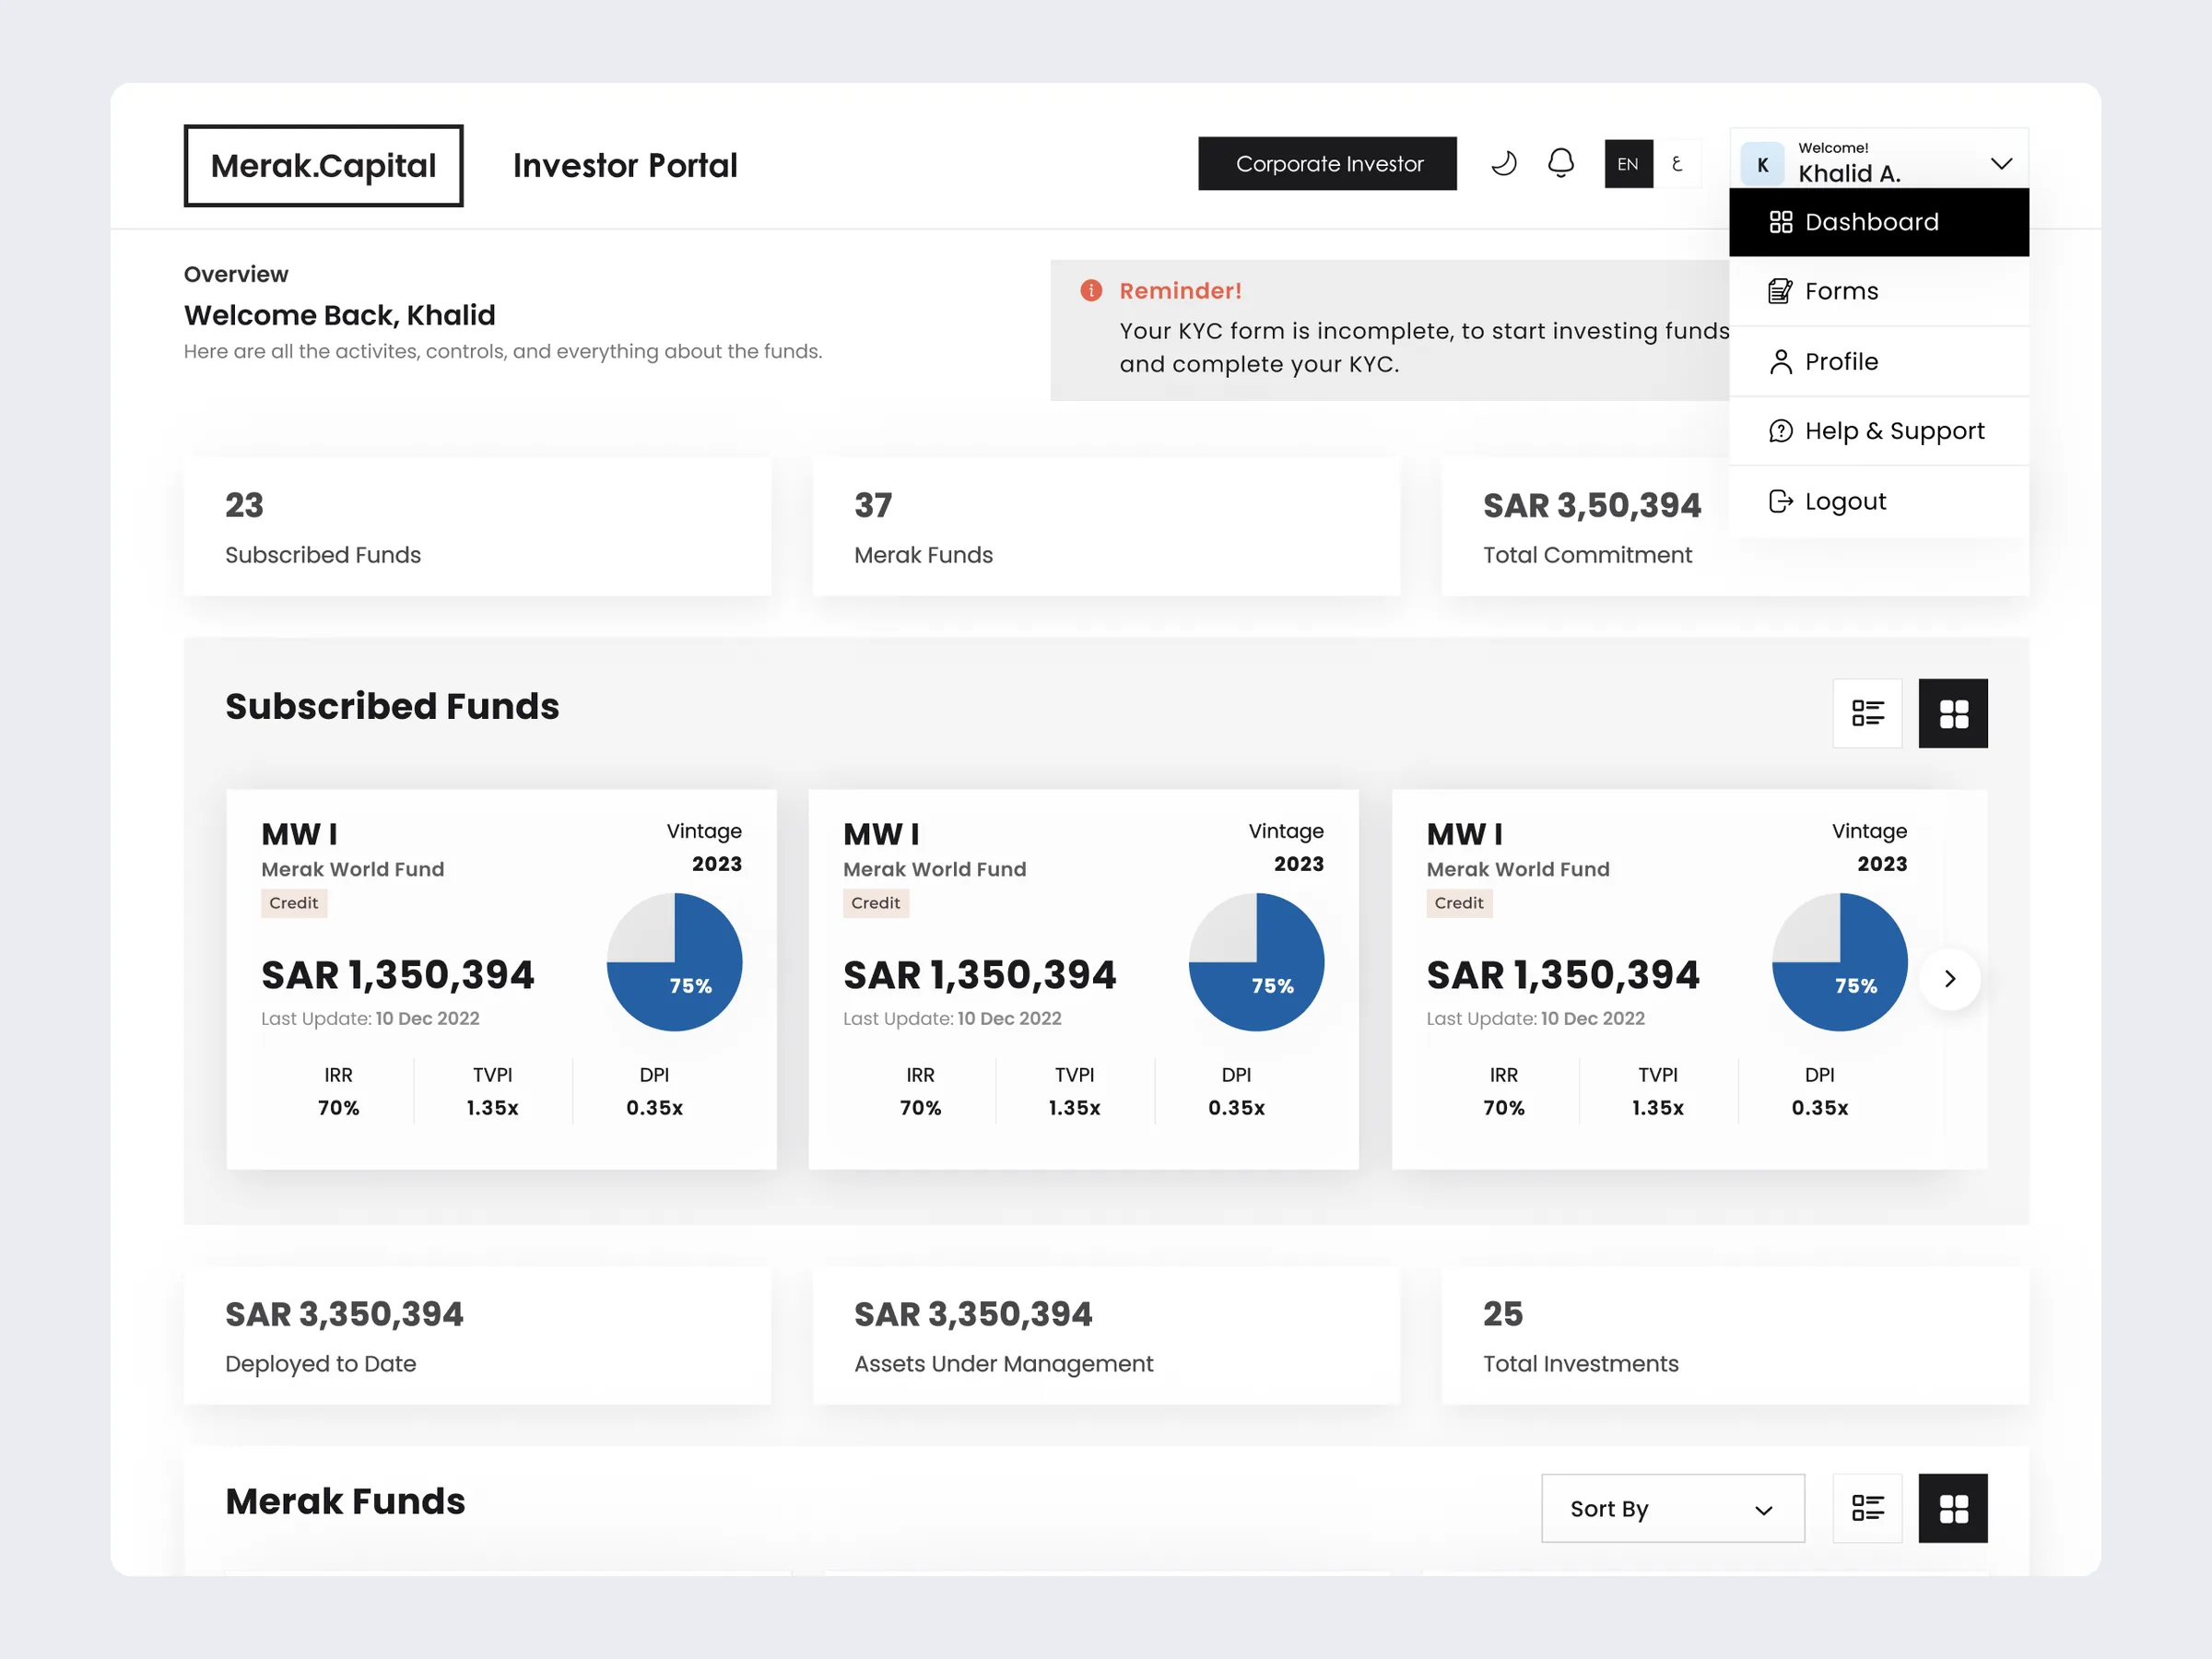The width and height of the screenshot is (2212, 1659).
Task: Select Dashboard in user menu
Action: point(1879,222)
